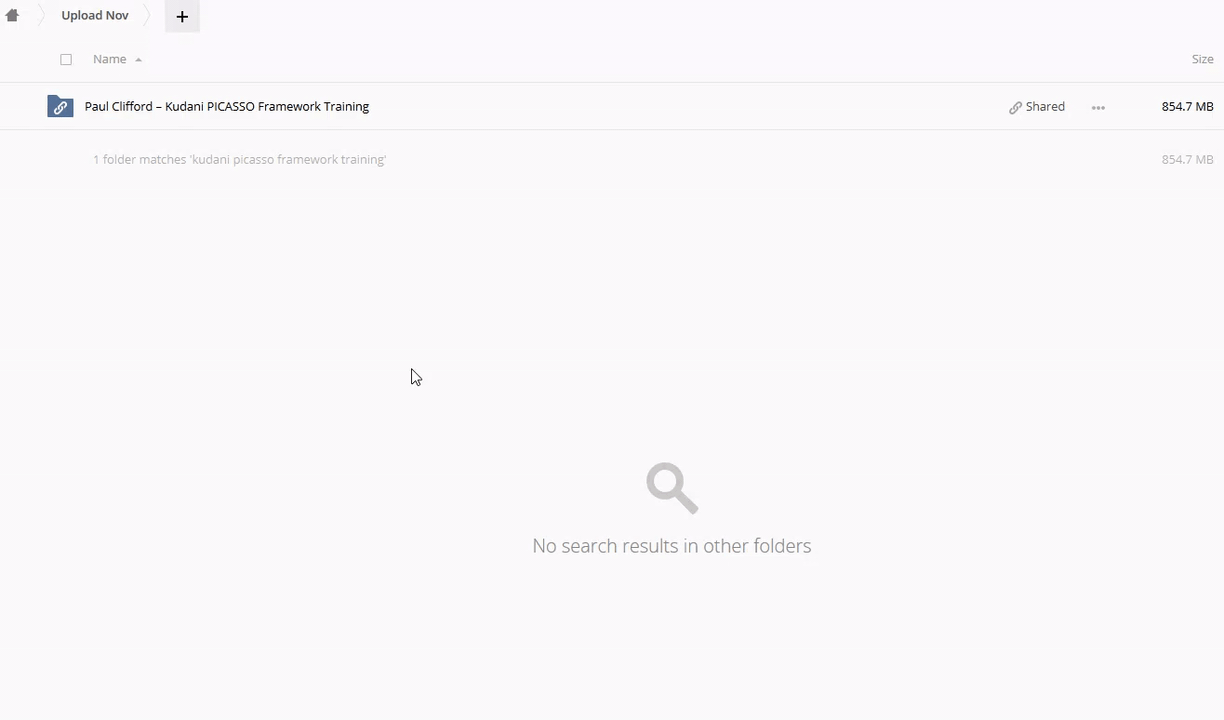The width and height of the screenshot is (1224, 720).
Task: Click the greyed summary total size value
Action: pos(1187,160)
